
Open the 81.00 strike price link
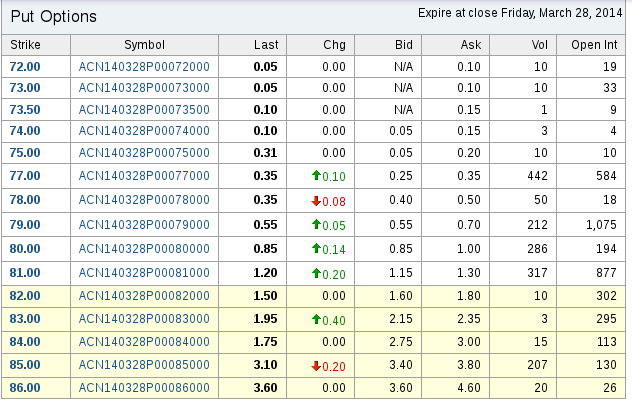25,273
